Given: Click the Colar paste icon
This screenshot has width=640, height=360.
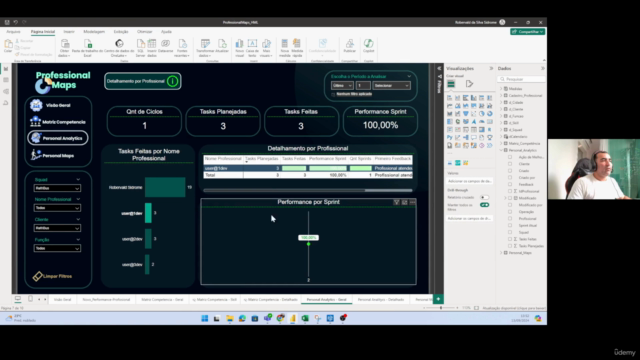Looking at the screenshot, I should click(8, 44).
